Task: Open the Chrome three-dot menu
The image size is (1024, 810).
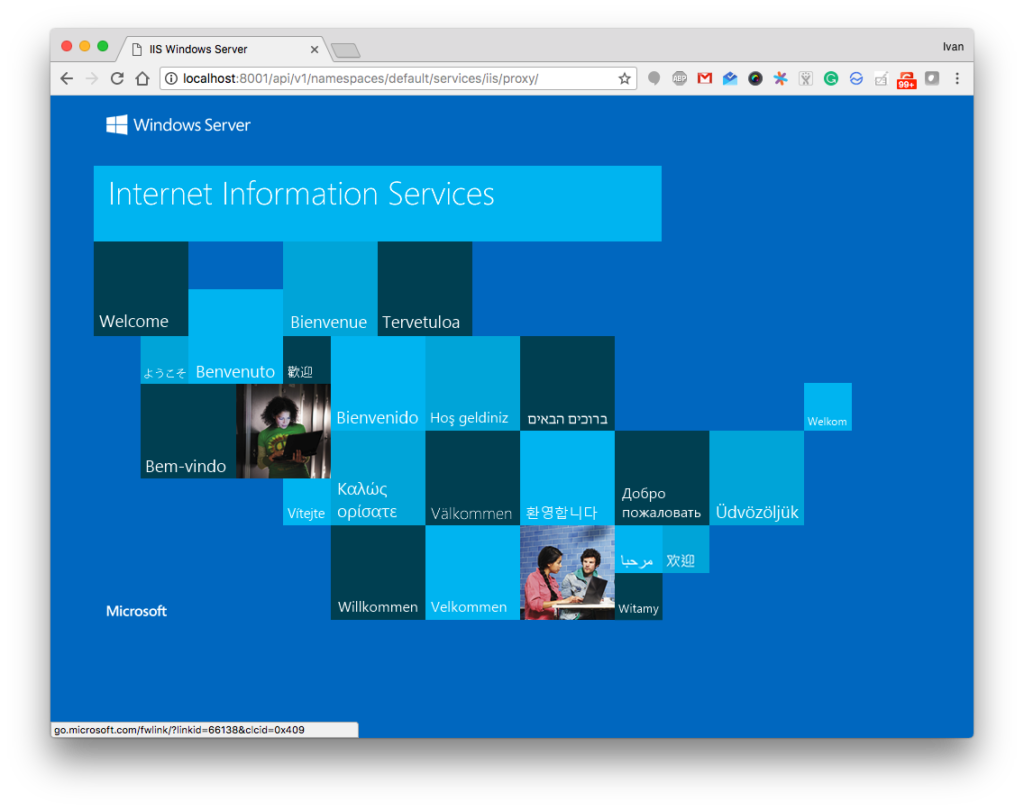Action: click(x=957, y=78)
